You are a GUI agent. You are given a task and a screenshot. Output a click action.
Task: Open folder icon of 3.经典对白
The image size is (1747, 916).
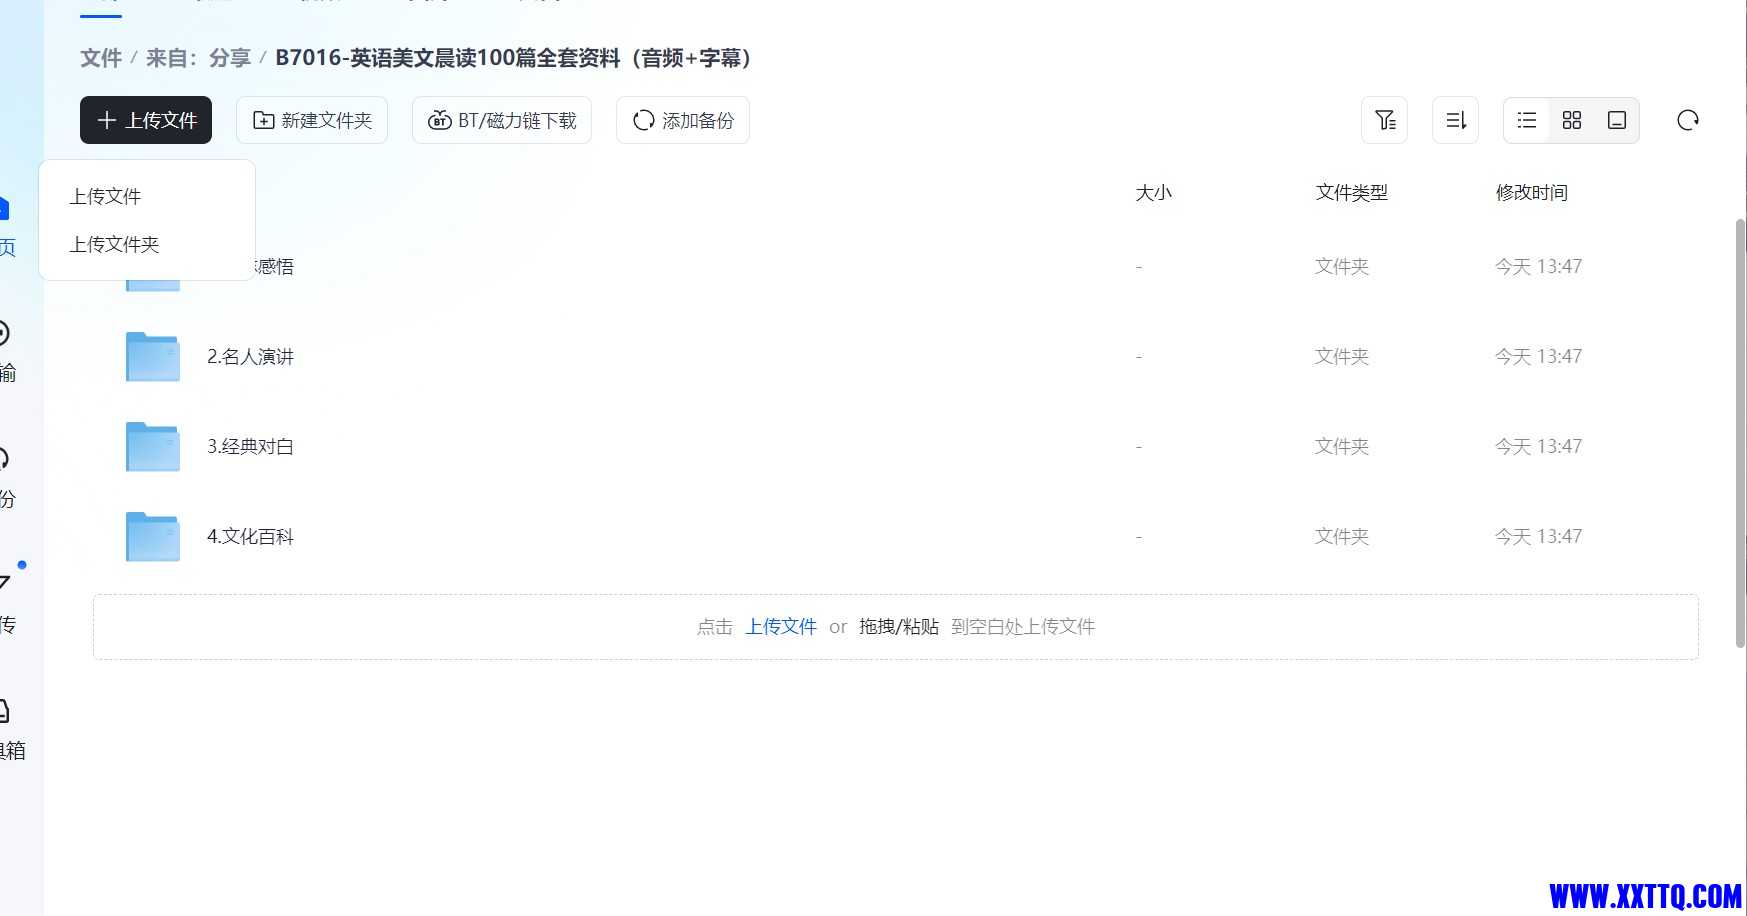pyautogui.click(x=153, y=446)
